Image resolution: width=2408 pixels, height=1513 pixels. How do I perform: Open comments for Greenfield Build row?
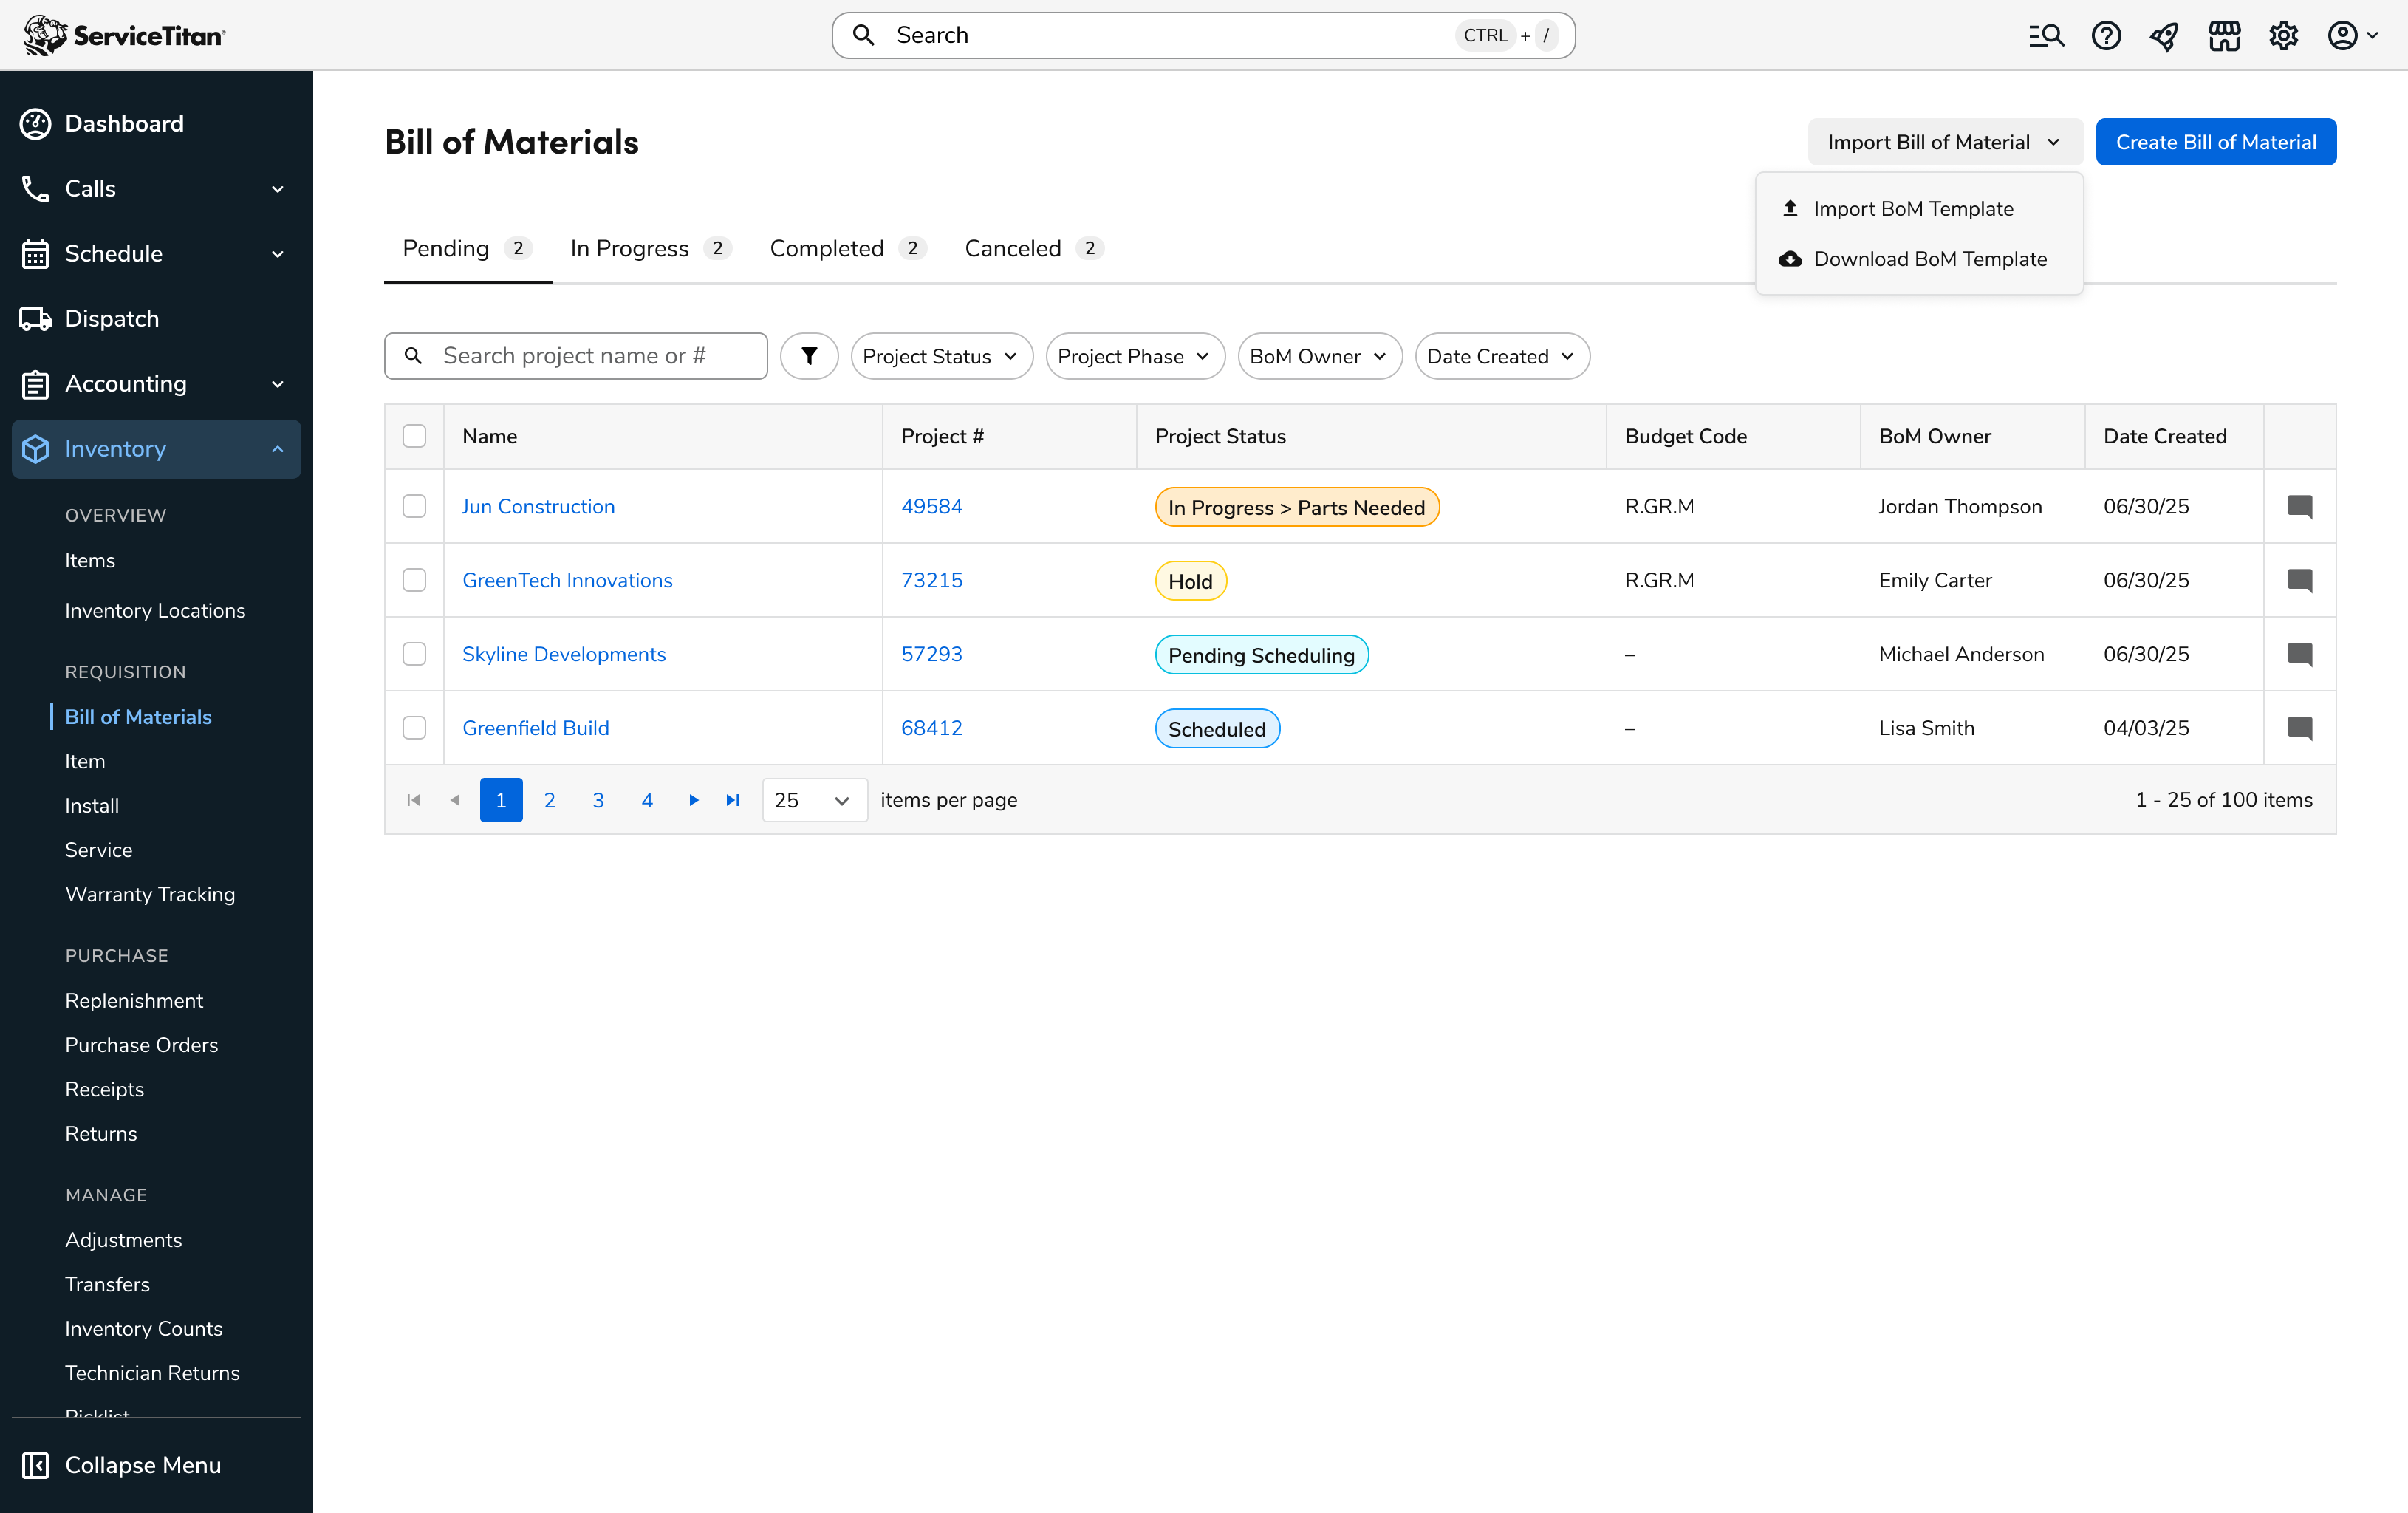(x=2299, y=728)
